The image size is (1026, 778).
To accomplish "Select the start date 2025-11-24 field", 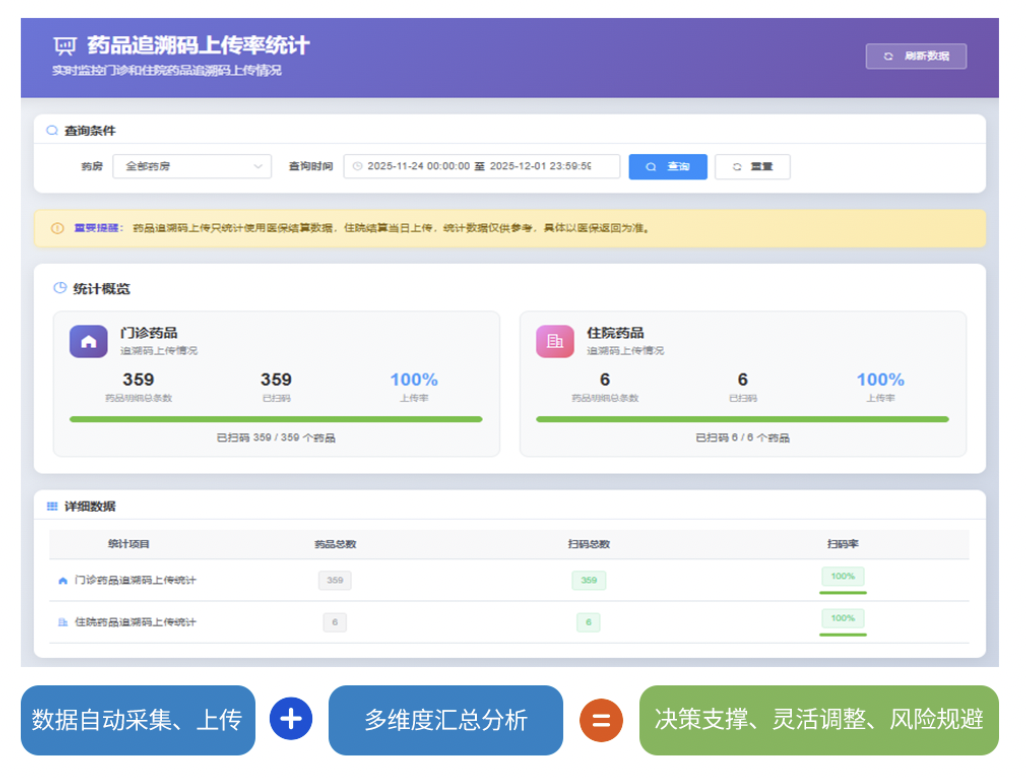I will [418, 167].
